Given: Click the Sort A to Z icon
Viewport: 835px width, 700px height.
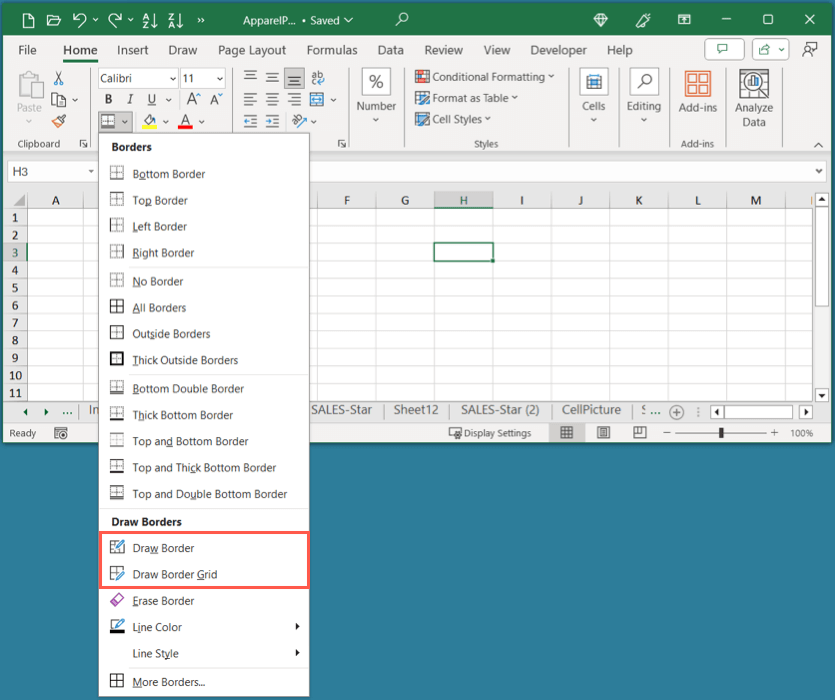Looking at the screenshot, I should (x=151, y=20).
